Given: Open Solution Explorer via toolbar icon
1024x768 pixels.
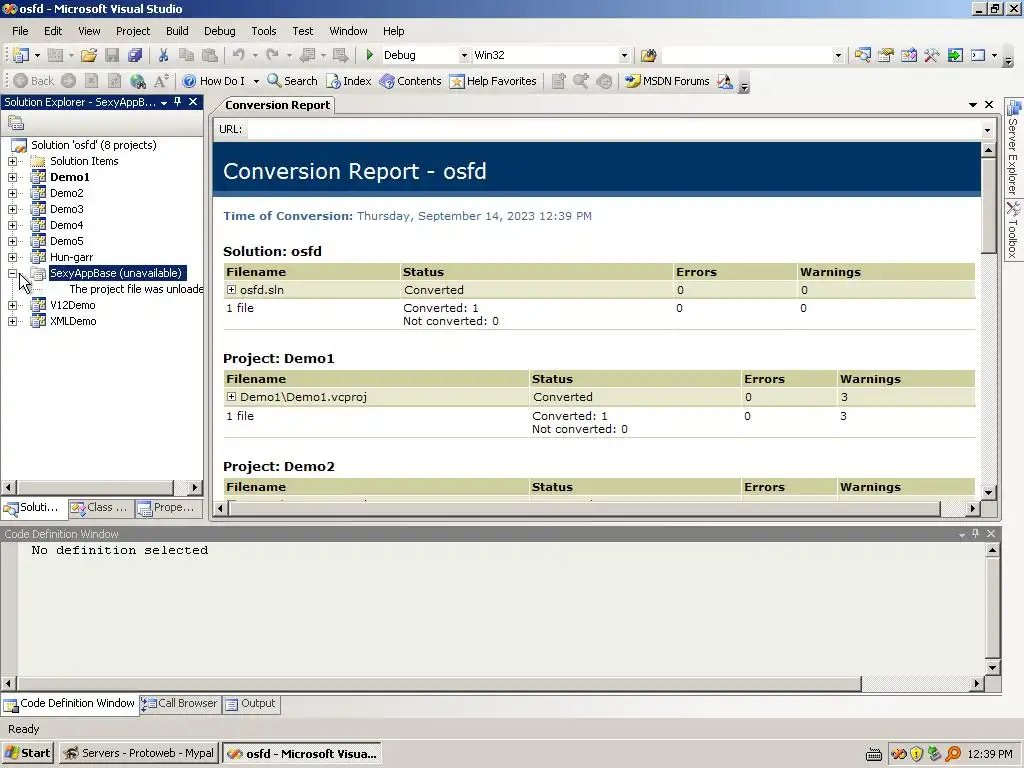Looking at the screenshot, I should point(863,56).
